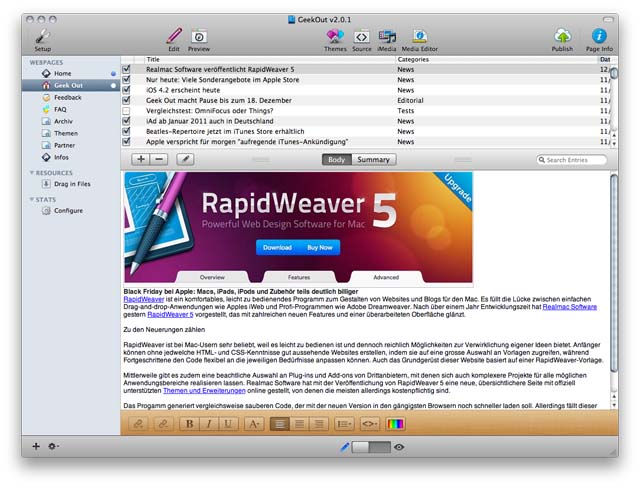The height and width of the screenshot is (487, 640).
Task: Select the Partner page
Action: [71, 145]
